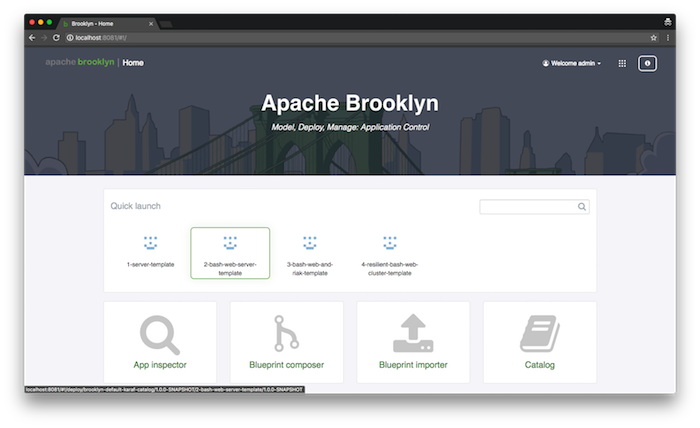
Task: Bookmark page with the star icon
Action: (x=653, y=37)
